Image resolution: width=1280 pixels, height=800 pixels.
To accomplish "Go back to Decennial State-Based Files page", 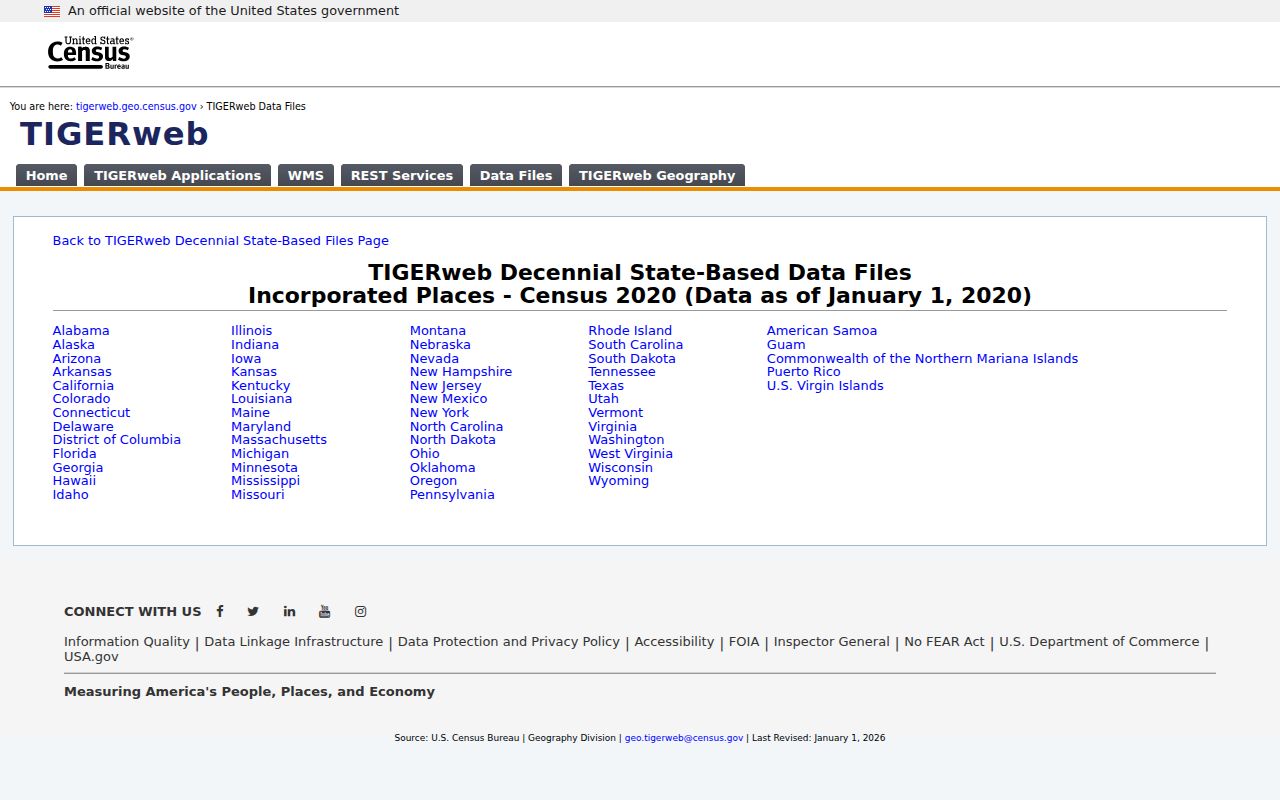I will 221,241.
